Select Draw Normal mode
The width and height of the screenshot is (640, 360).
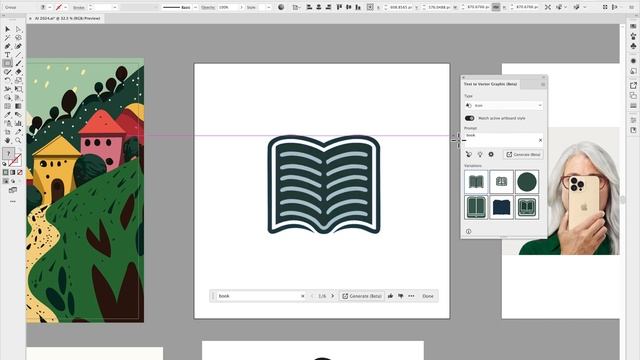coord(6,181)
